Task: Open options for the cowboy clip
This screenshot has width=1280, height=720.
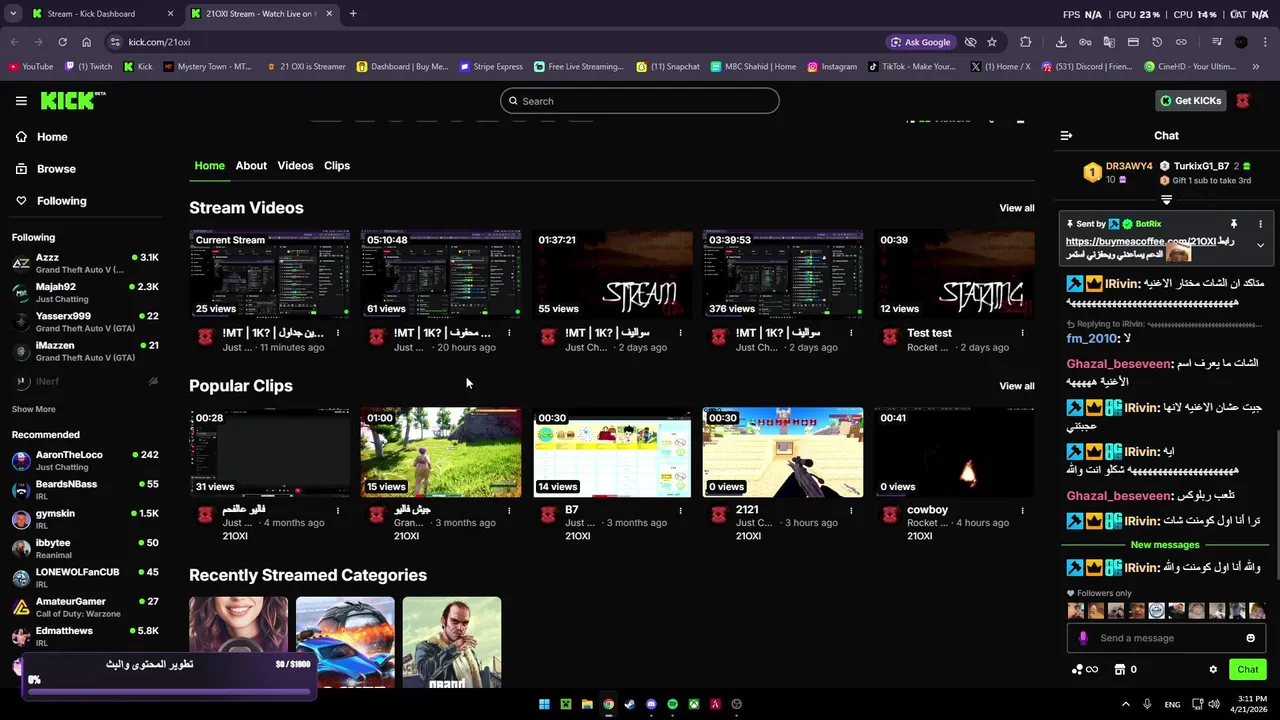Action: tap(1022, 510)
